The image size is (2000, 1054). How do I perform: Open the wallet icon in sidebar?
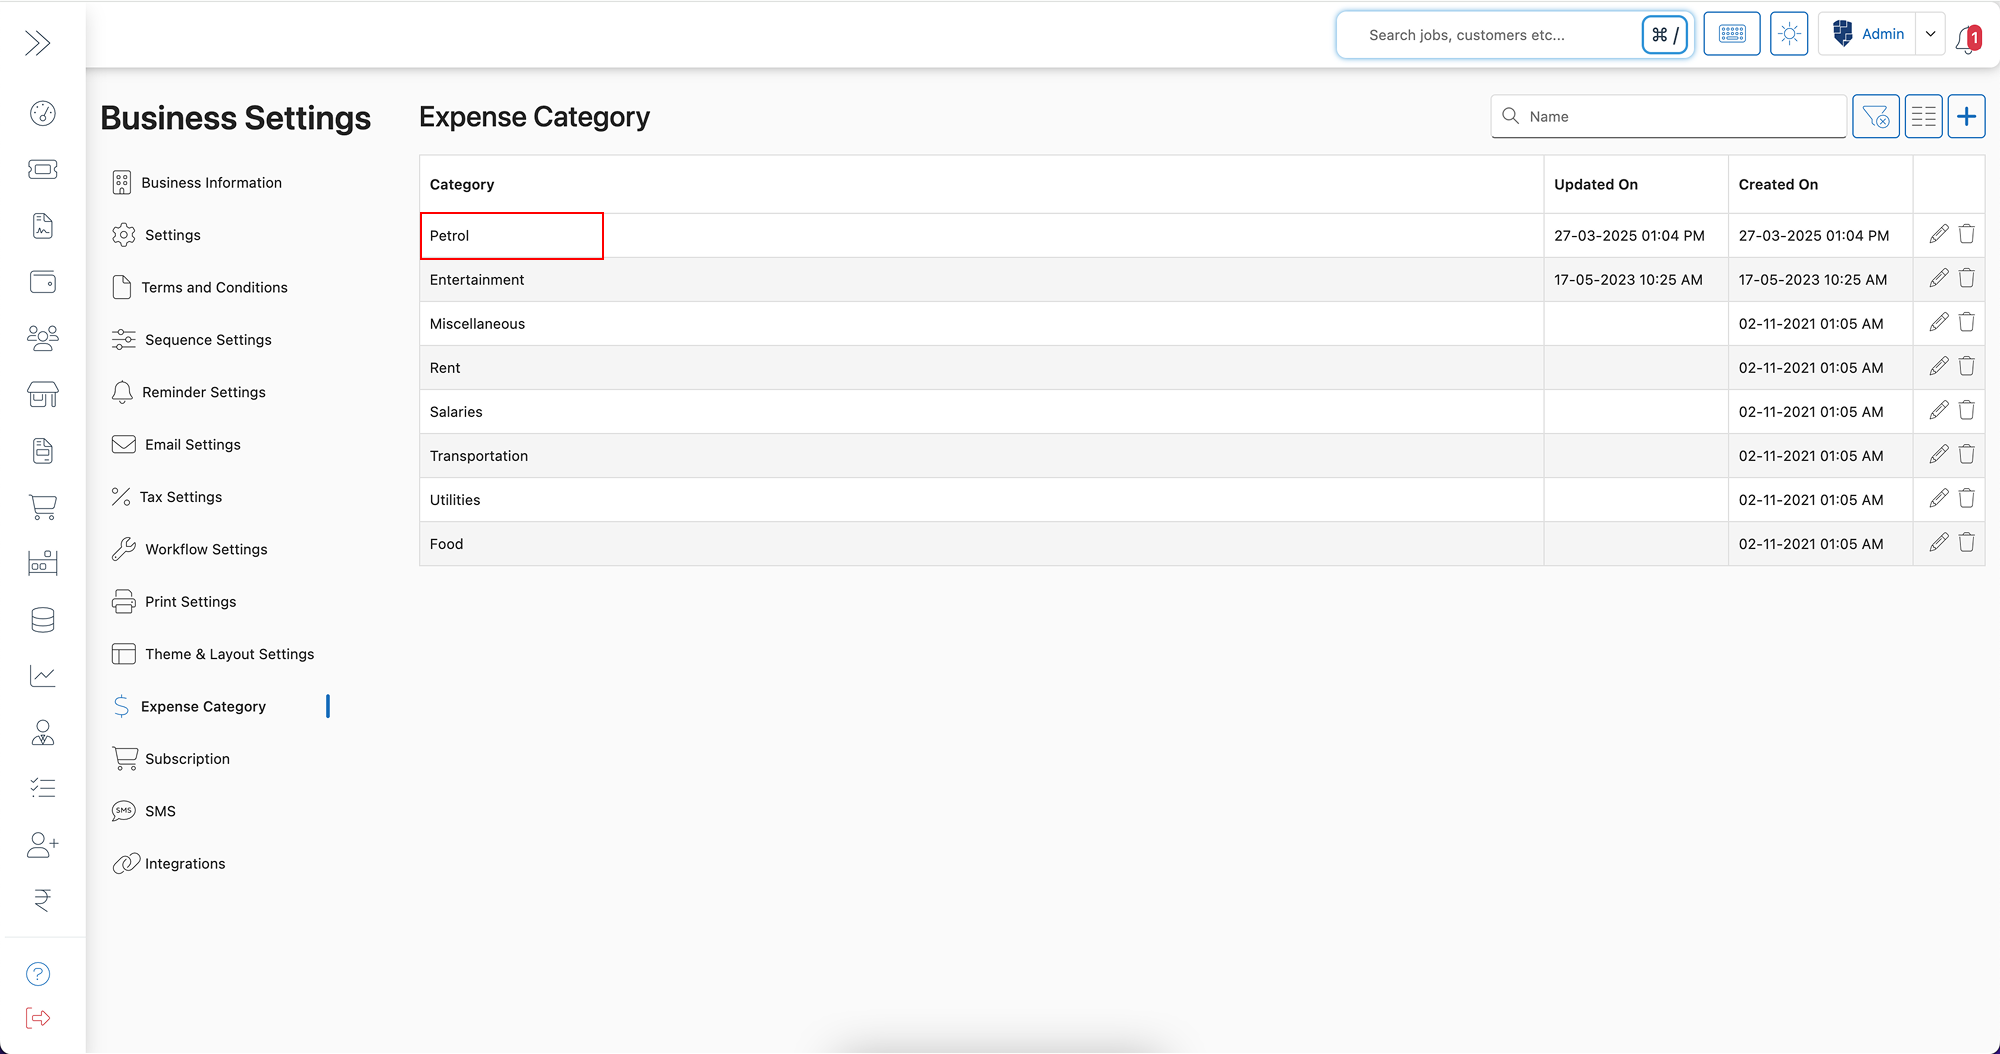(43, 282)
